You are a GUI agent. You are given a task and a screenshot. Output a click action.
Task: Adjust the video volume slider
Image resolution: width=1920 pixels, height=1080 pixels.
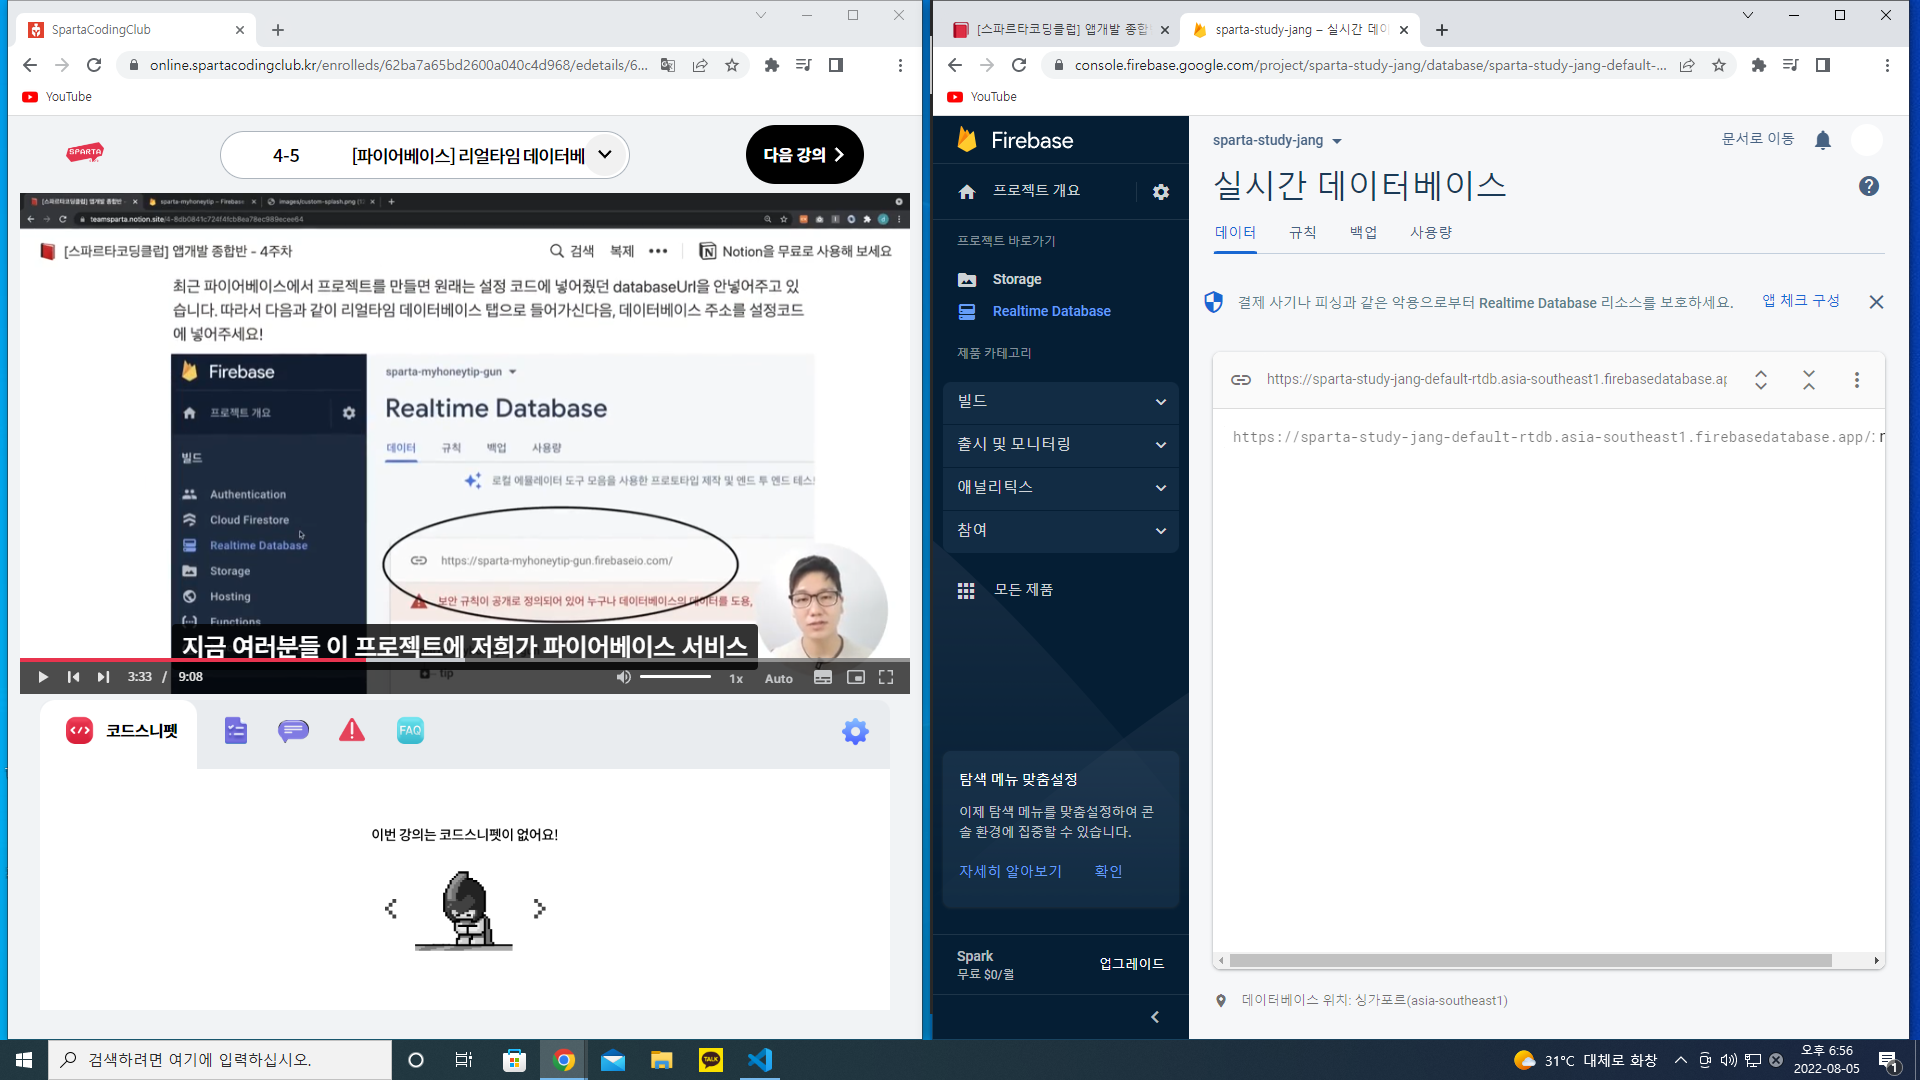click(676, 677)
